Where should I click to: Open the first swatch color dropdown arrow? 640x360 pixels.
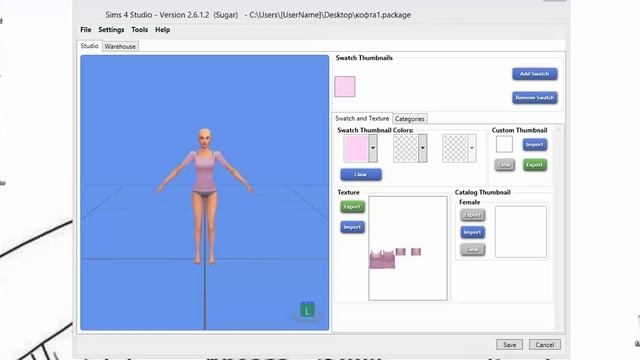pyautogui.click(x=373, y=149)
